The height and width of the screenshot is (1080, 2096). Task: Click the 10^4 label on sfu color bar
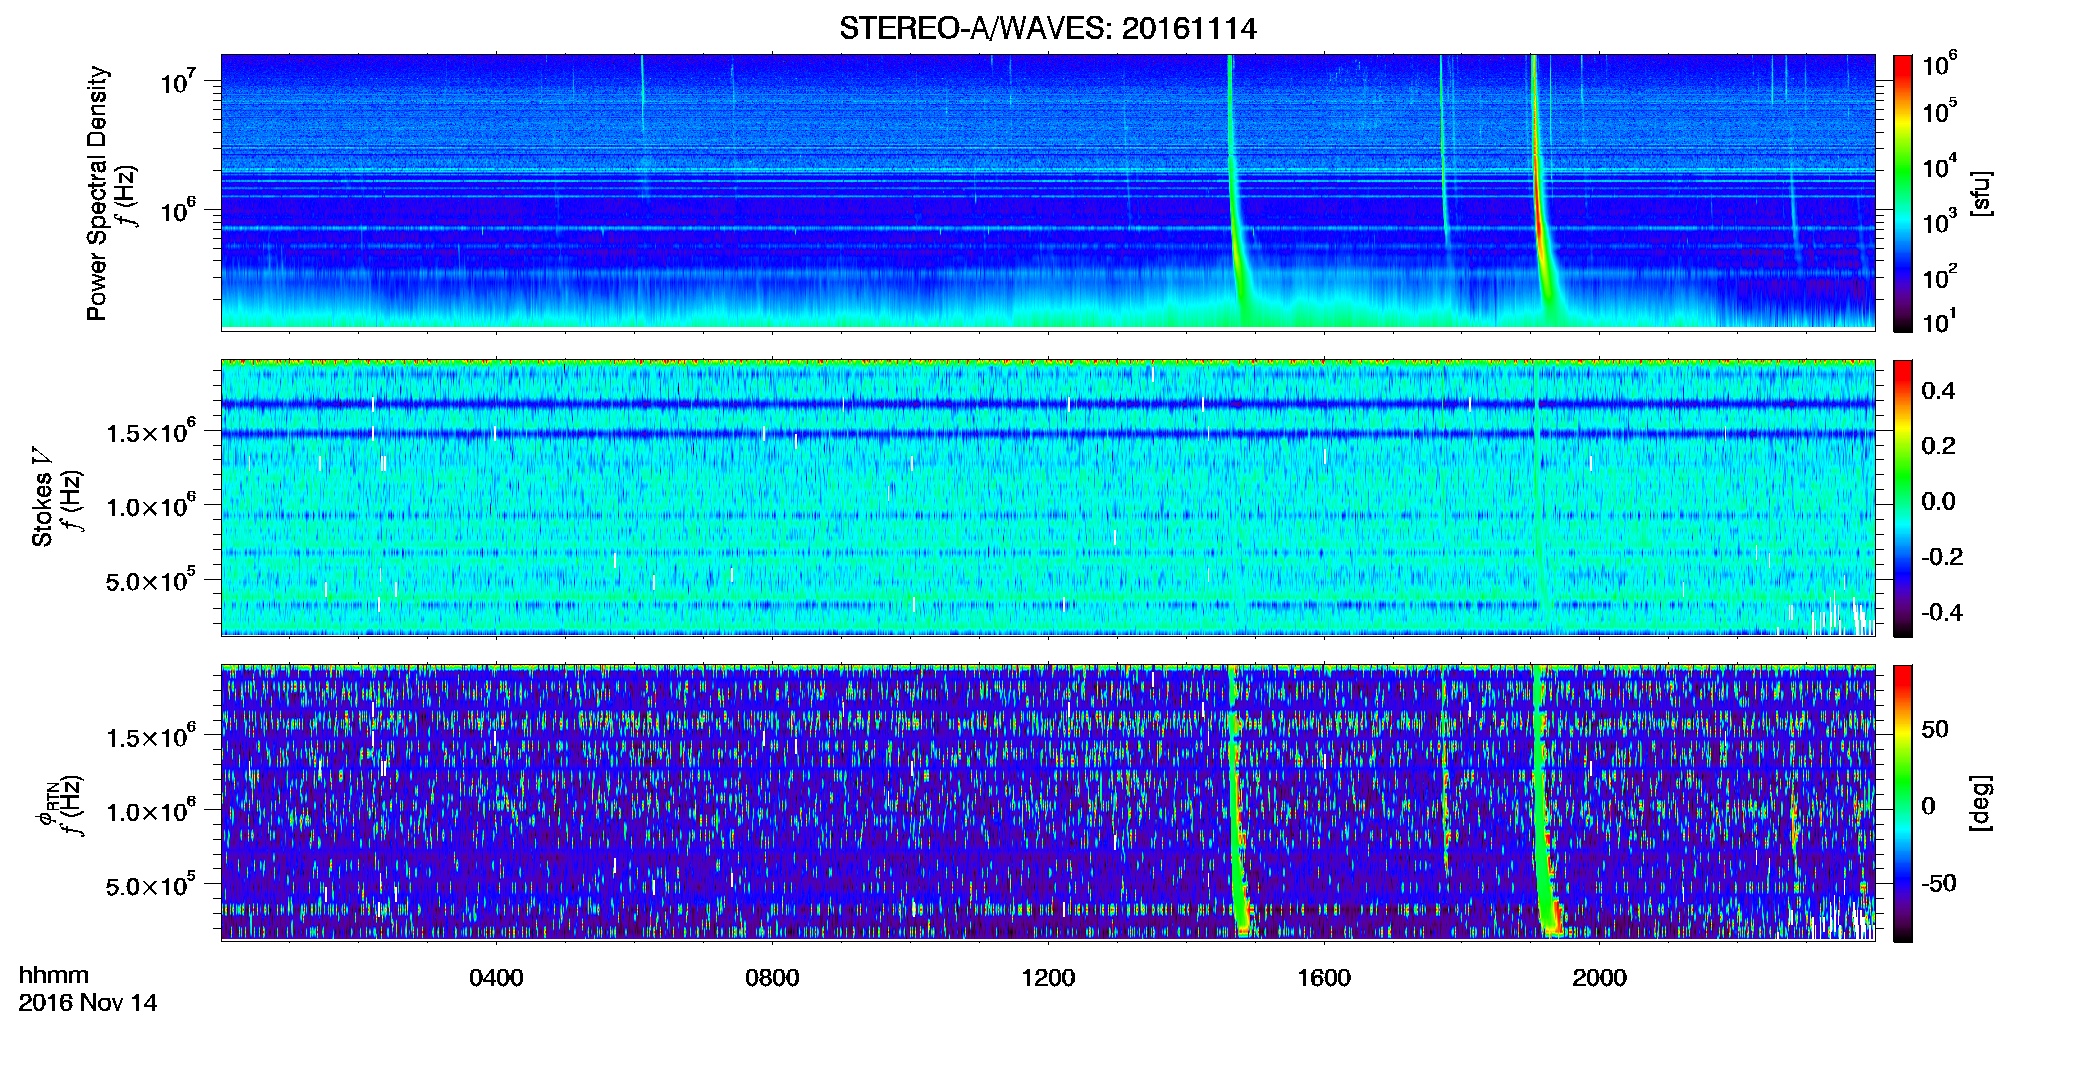(x=1939, y=166)
